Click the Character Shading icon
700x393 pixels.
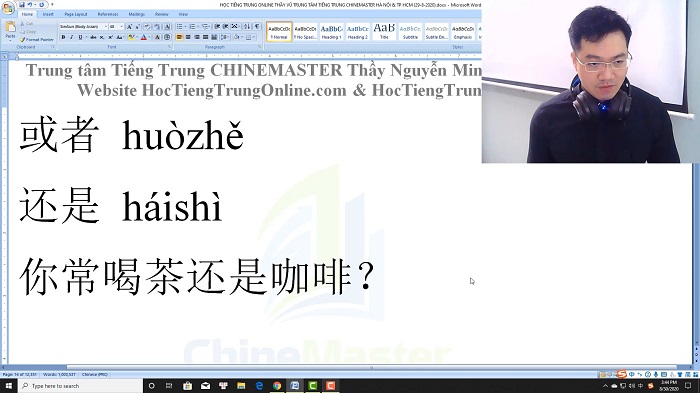(157, 37)
